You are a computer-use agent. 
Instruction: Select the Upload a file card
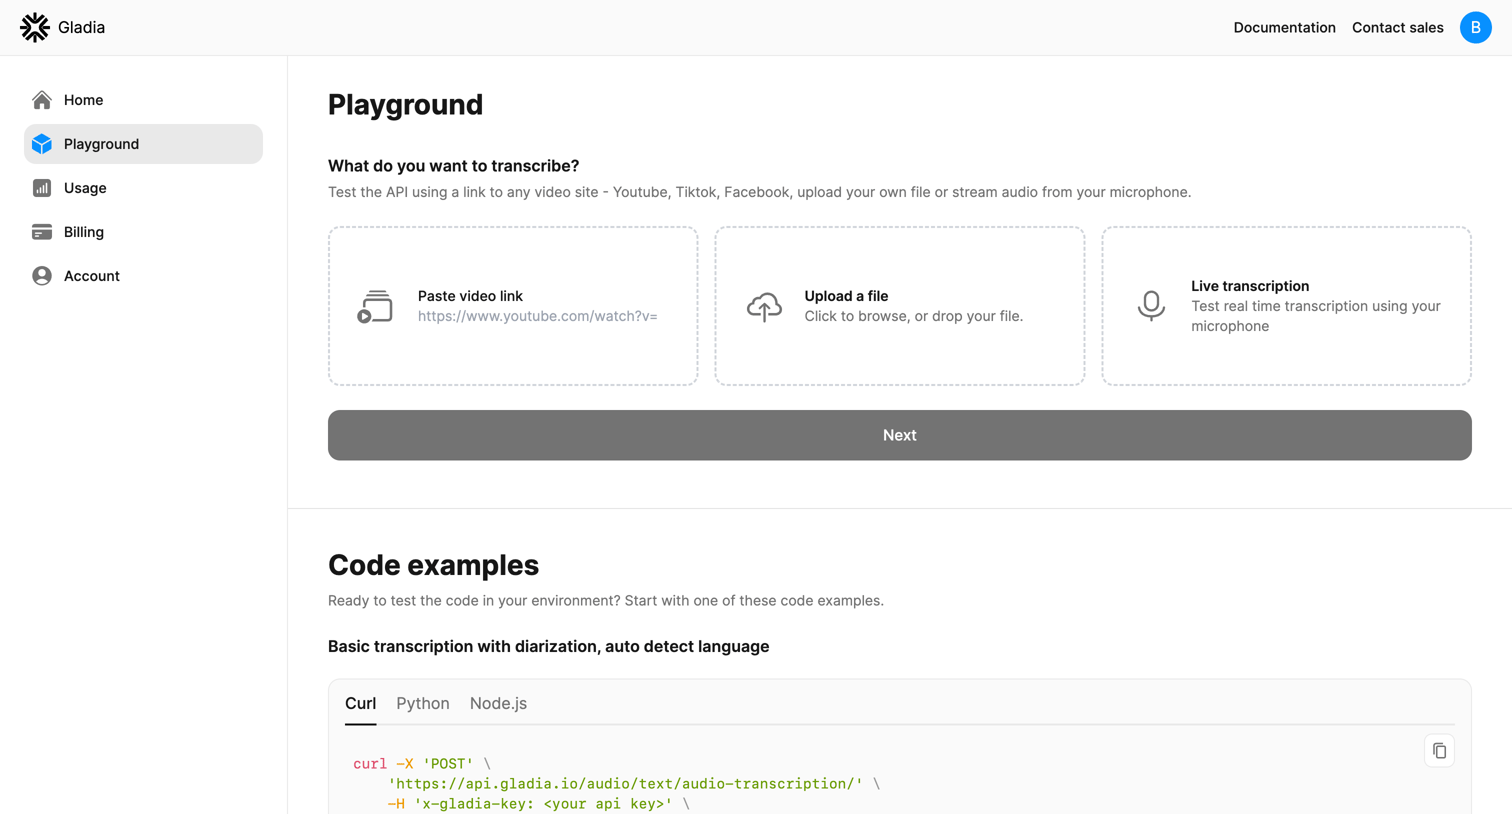(899, 306)
